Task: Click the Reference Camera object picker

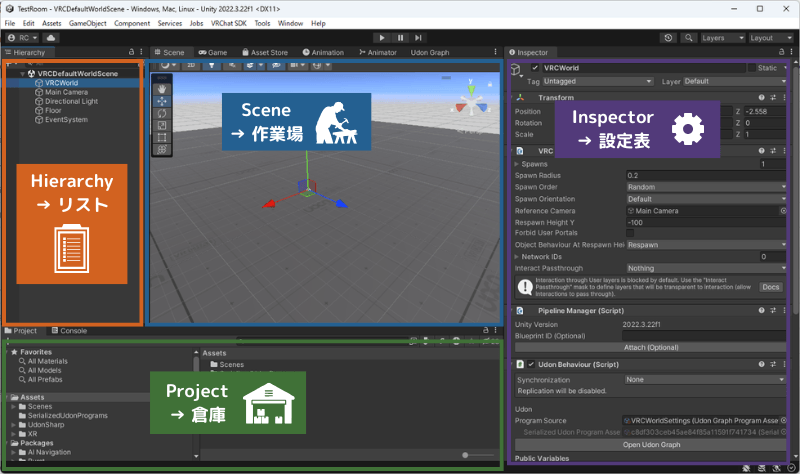Action: coord(783,211)
